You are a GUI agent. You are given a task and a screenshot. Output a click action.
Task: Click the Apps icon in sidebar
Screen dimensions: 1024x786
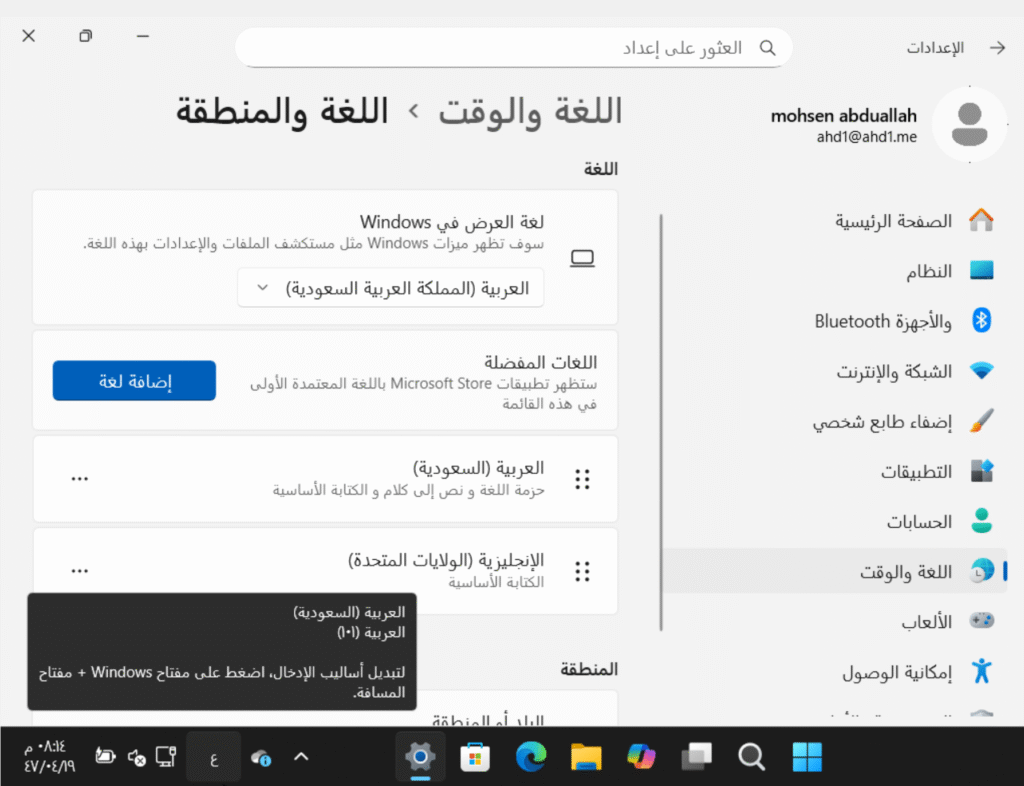[x=982, y=471]
